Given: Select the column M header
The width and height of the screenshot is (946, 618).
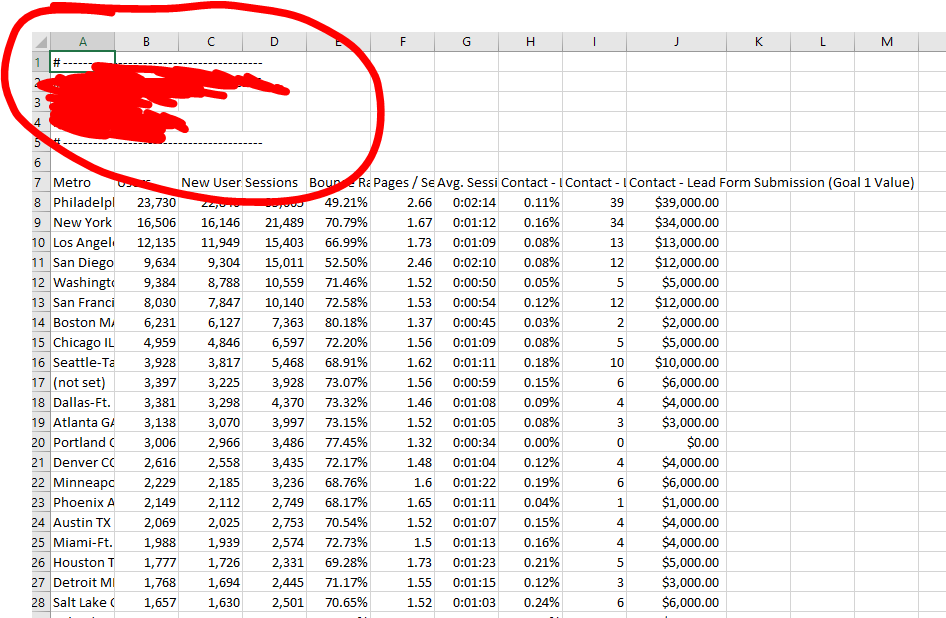Looking at the screenshot, I should click(x=887, y=41).
